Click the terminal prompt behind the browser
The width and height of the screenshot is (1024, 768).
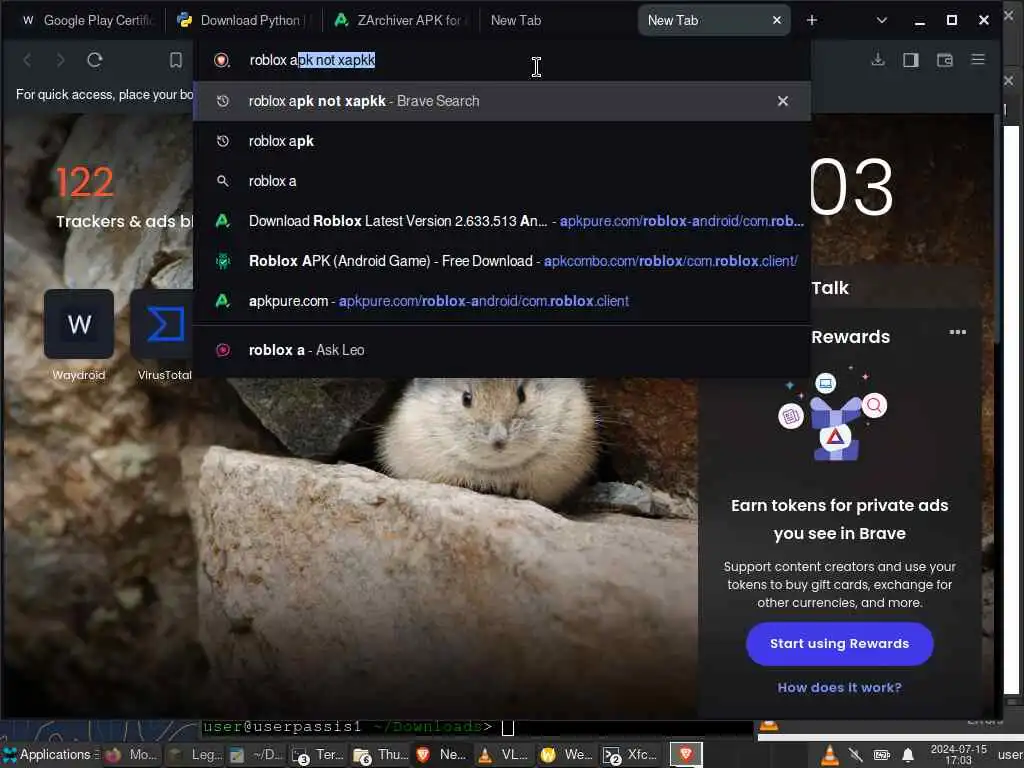pos(359,727)
